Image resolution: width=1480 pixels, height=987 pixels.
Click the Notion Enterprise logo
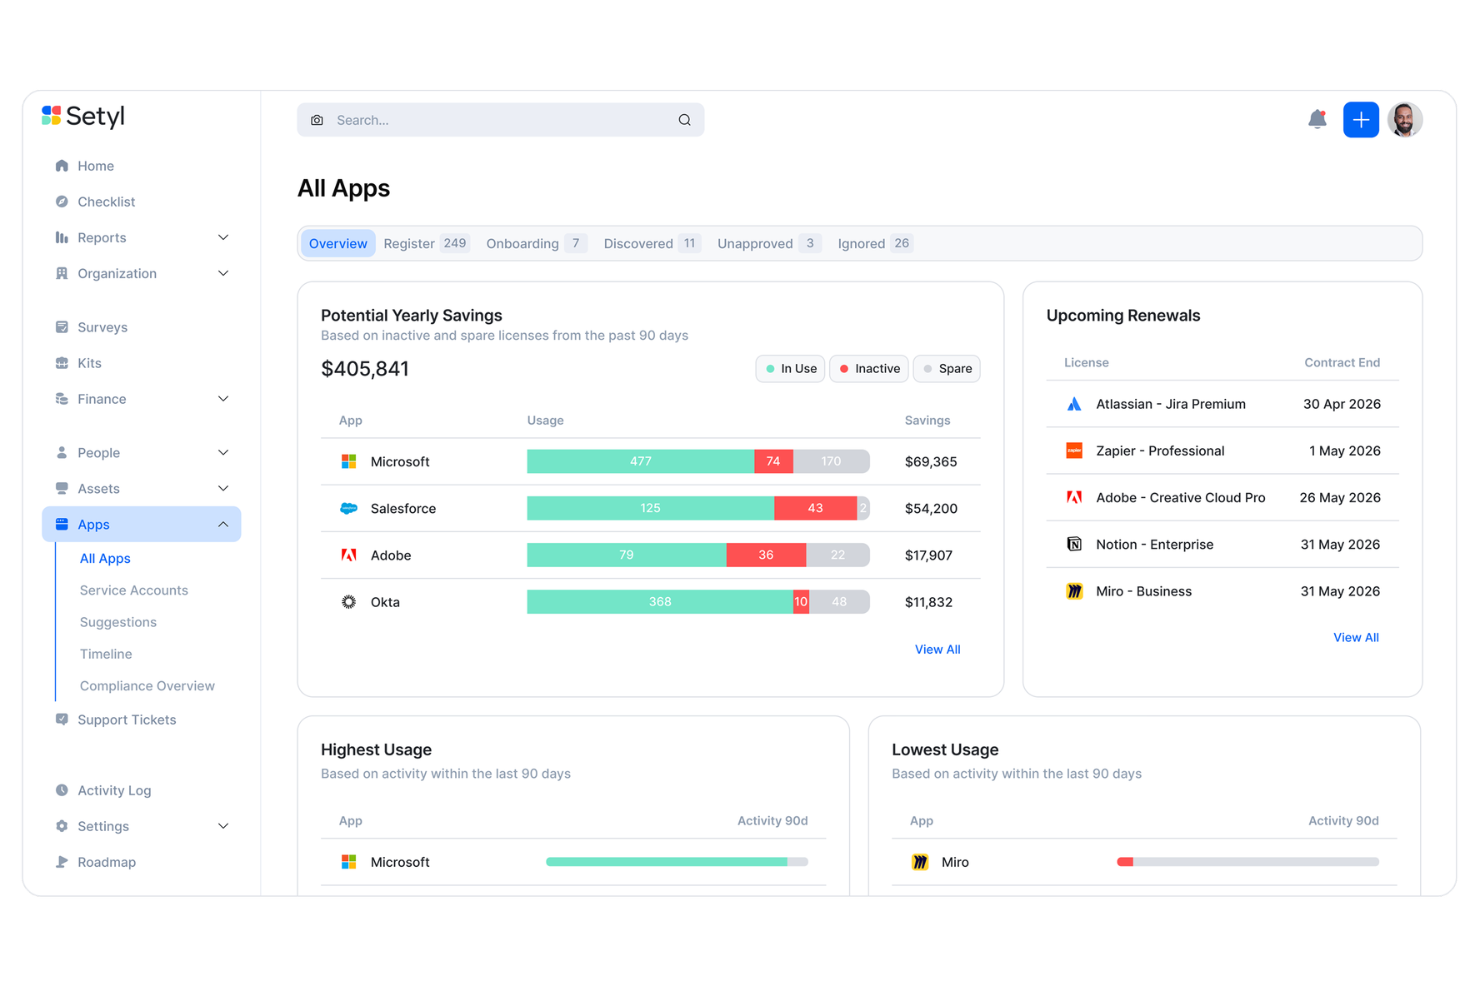click(x=1074, y=545)
